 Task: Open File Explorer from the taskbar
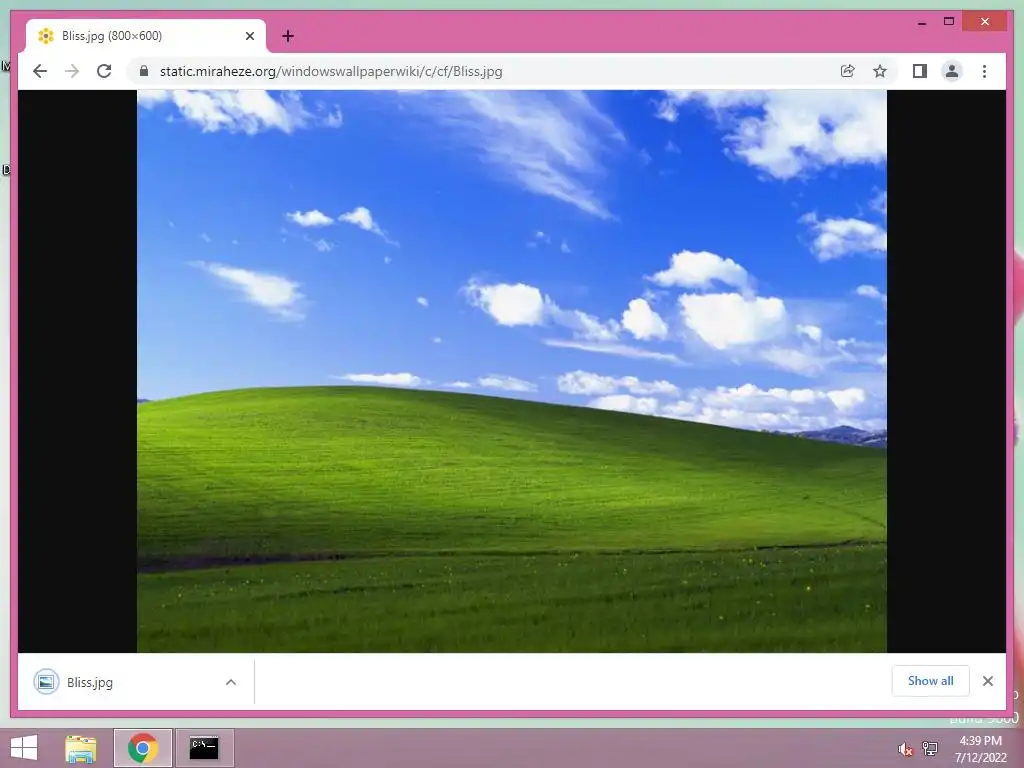tap(81, 748)
